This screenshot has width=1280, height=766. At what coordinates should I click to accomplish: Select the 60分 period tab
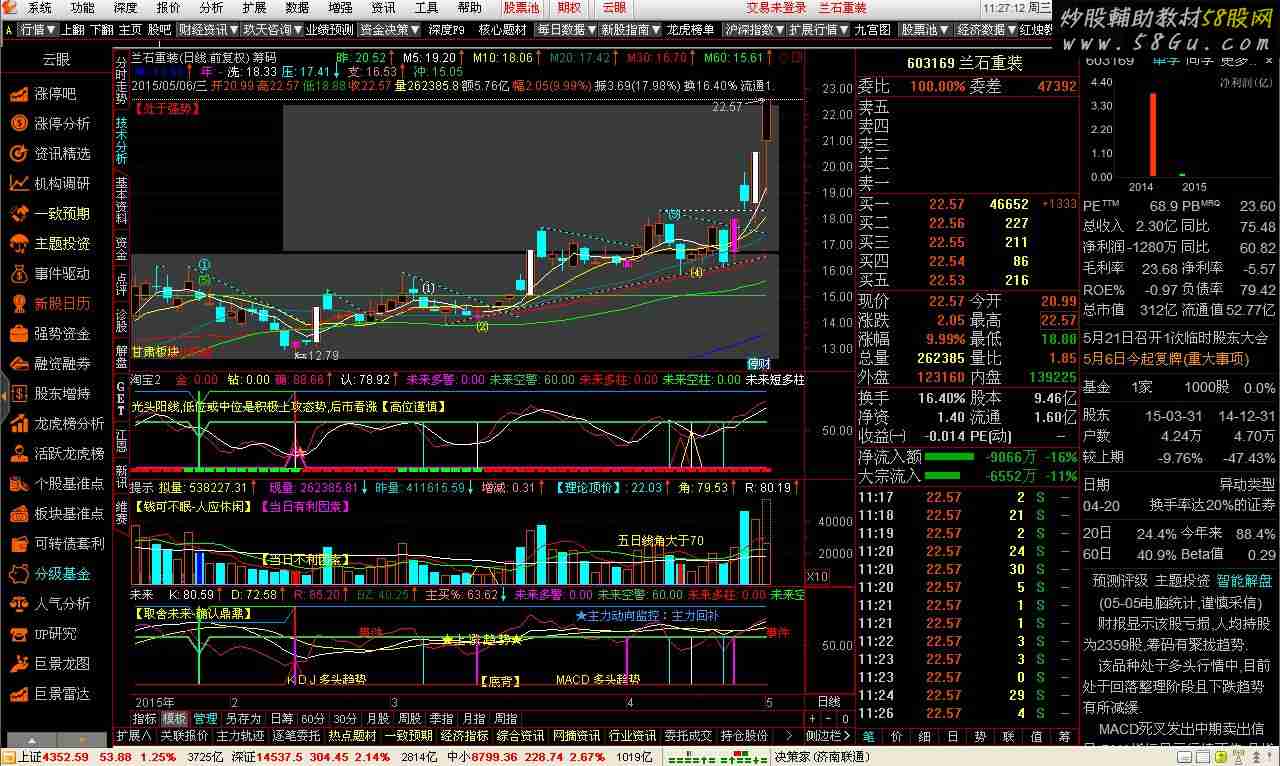313,719
